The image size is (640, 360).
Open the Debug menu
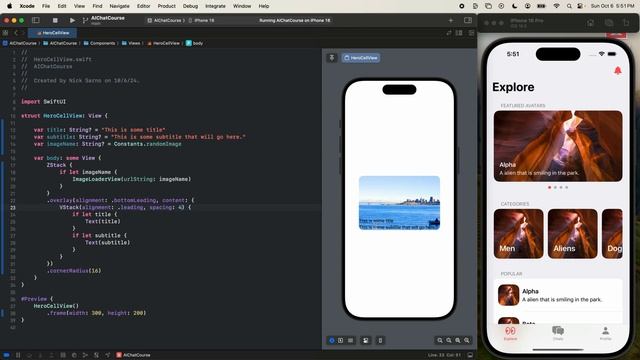[190, 6]
